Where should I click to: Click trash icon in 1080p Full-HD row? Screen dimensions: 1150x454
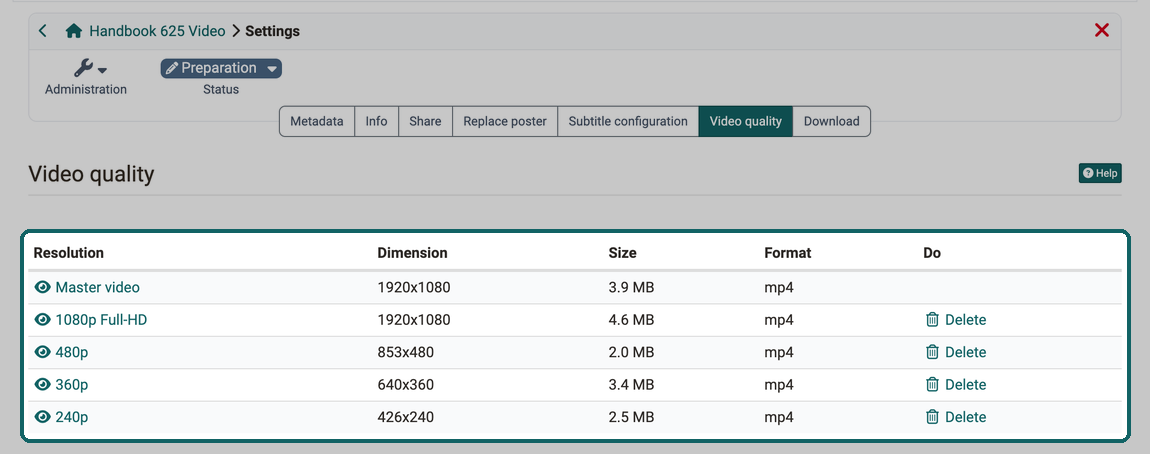(932, 320)
